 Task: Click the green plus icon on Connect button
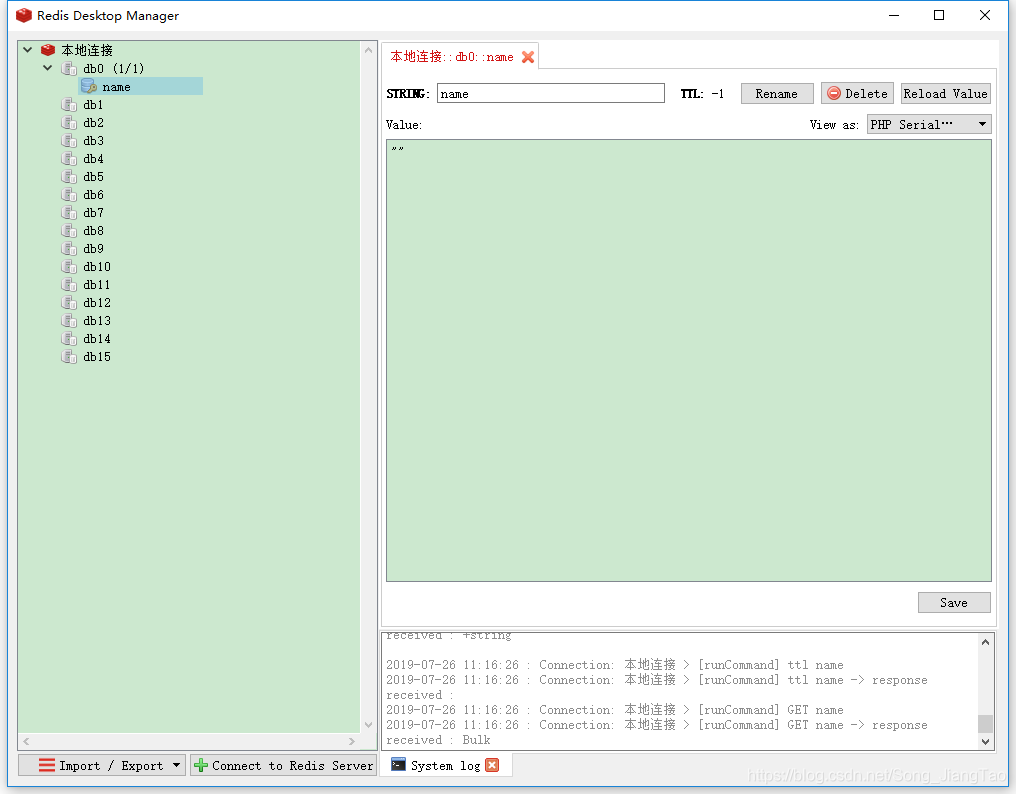(201, 765)
